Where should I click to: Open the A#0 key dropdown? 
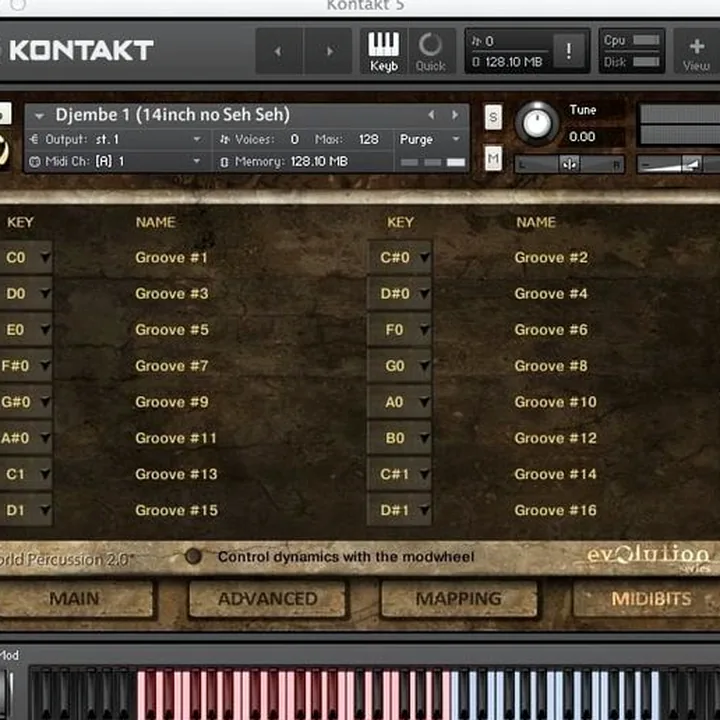click(x=25, y=438)
